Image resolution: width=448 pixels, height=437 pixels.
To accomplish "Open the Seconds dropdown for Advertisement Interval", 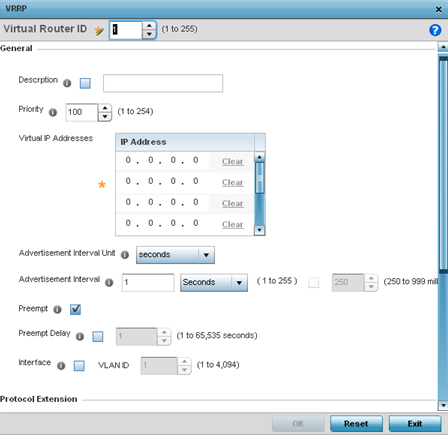I will (214, 282).
